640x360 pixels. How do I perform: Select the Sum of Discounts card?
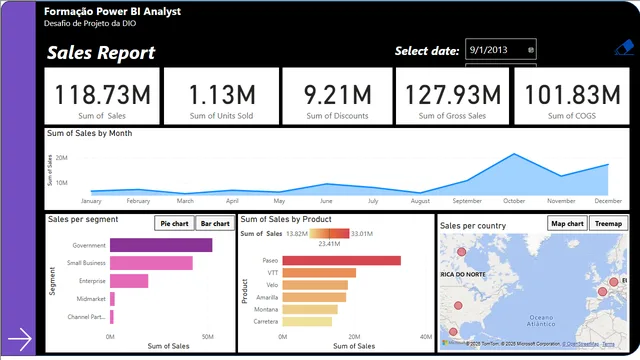point(337,96)
